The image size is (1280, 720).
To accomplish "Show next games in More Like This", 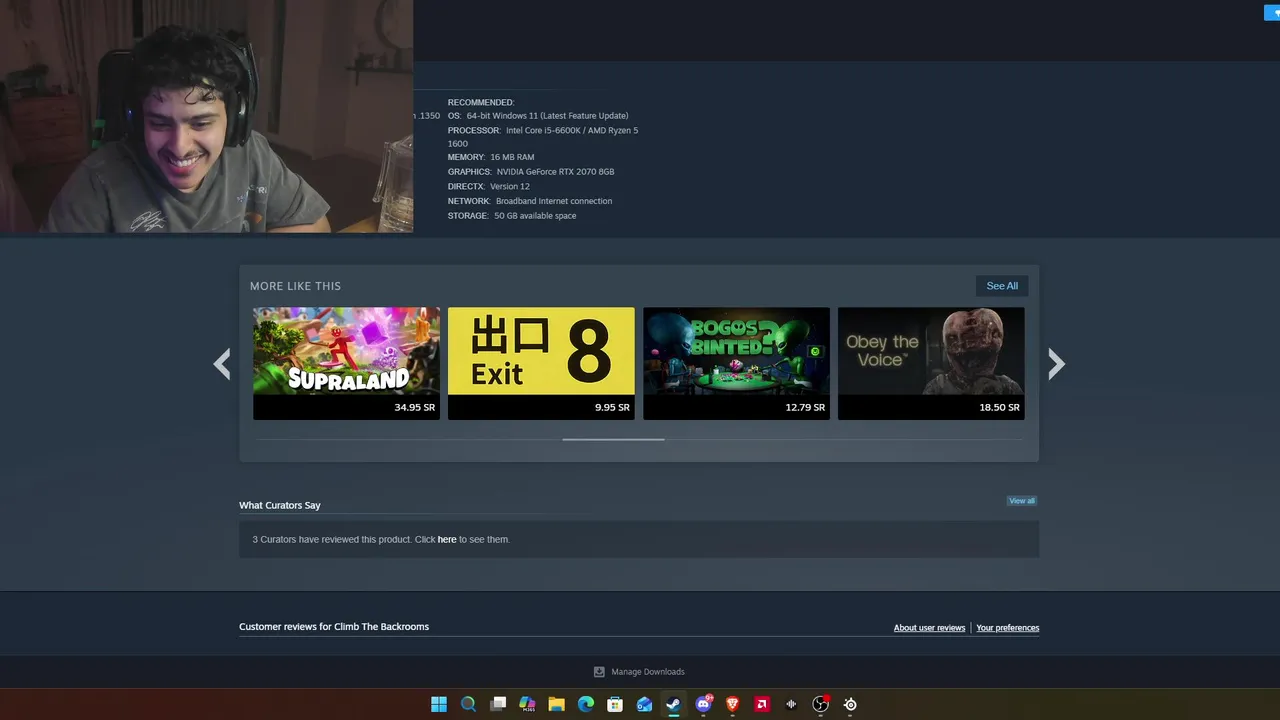I will pyautogui.click(x=1056, y=363).
